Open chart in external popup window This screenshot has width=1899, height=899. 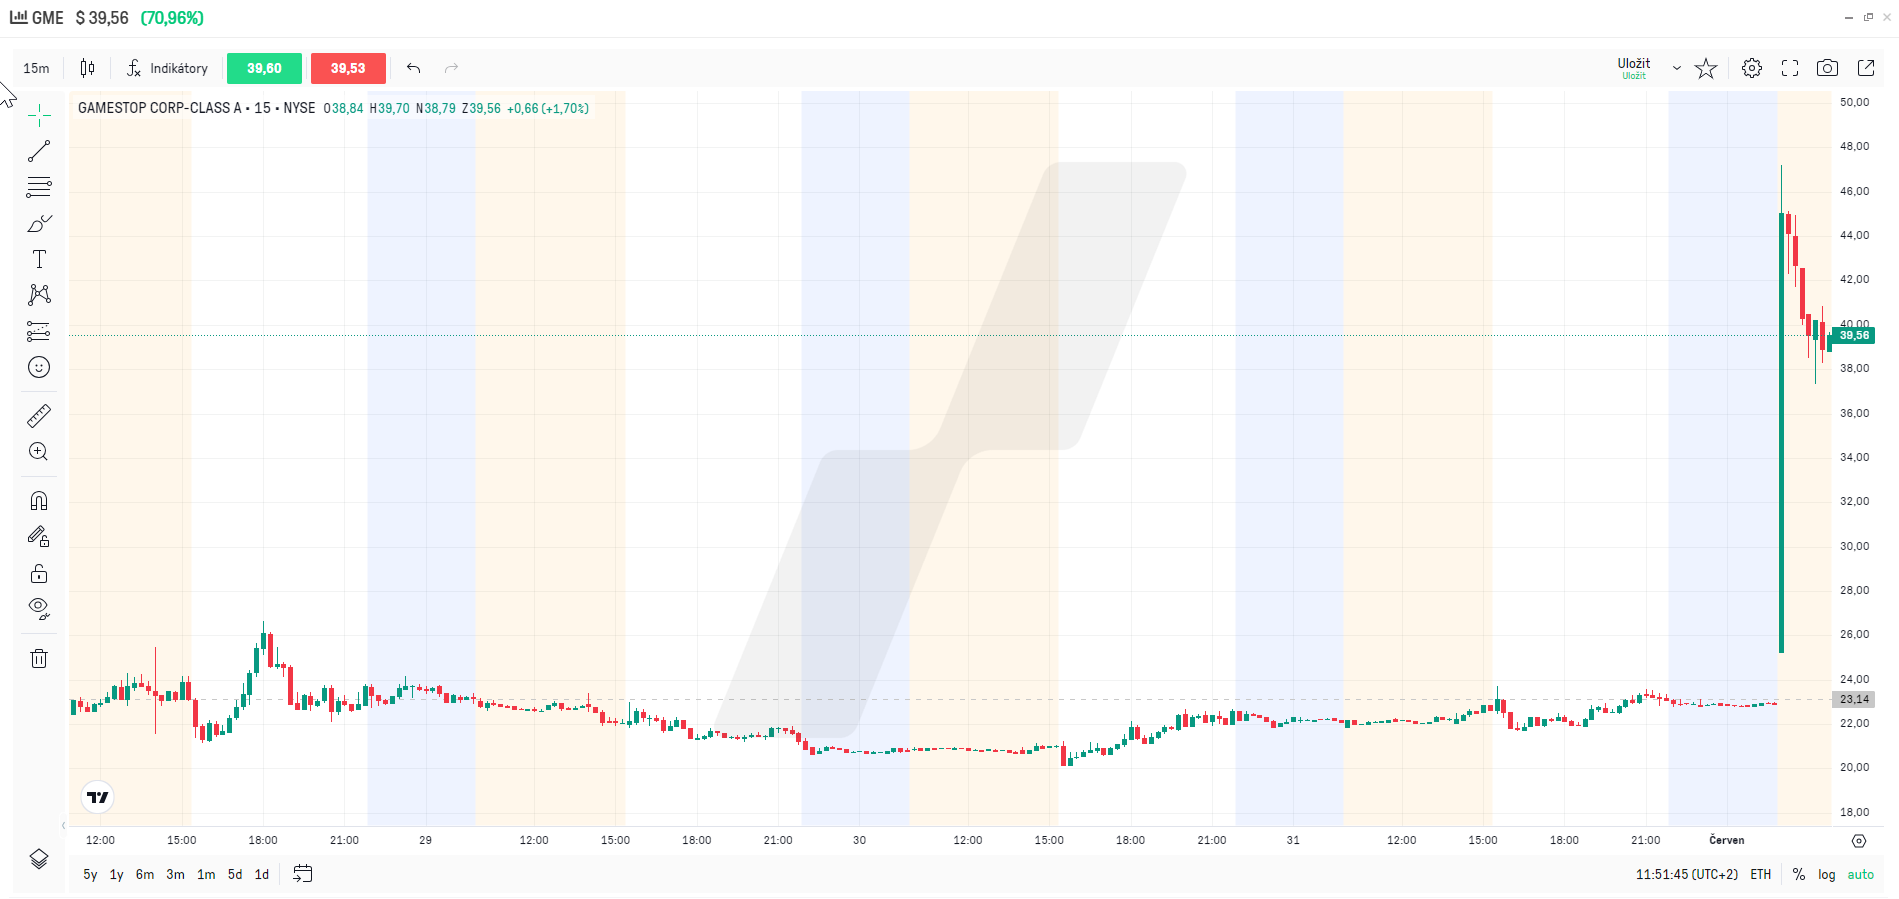[1866, 68]
